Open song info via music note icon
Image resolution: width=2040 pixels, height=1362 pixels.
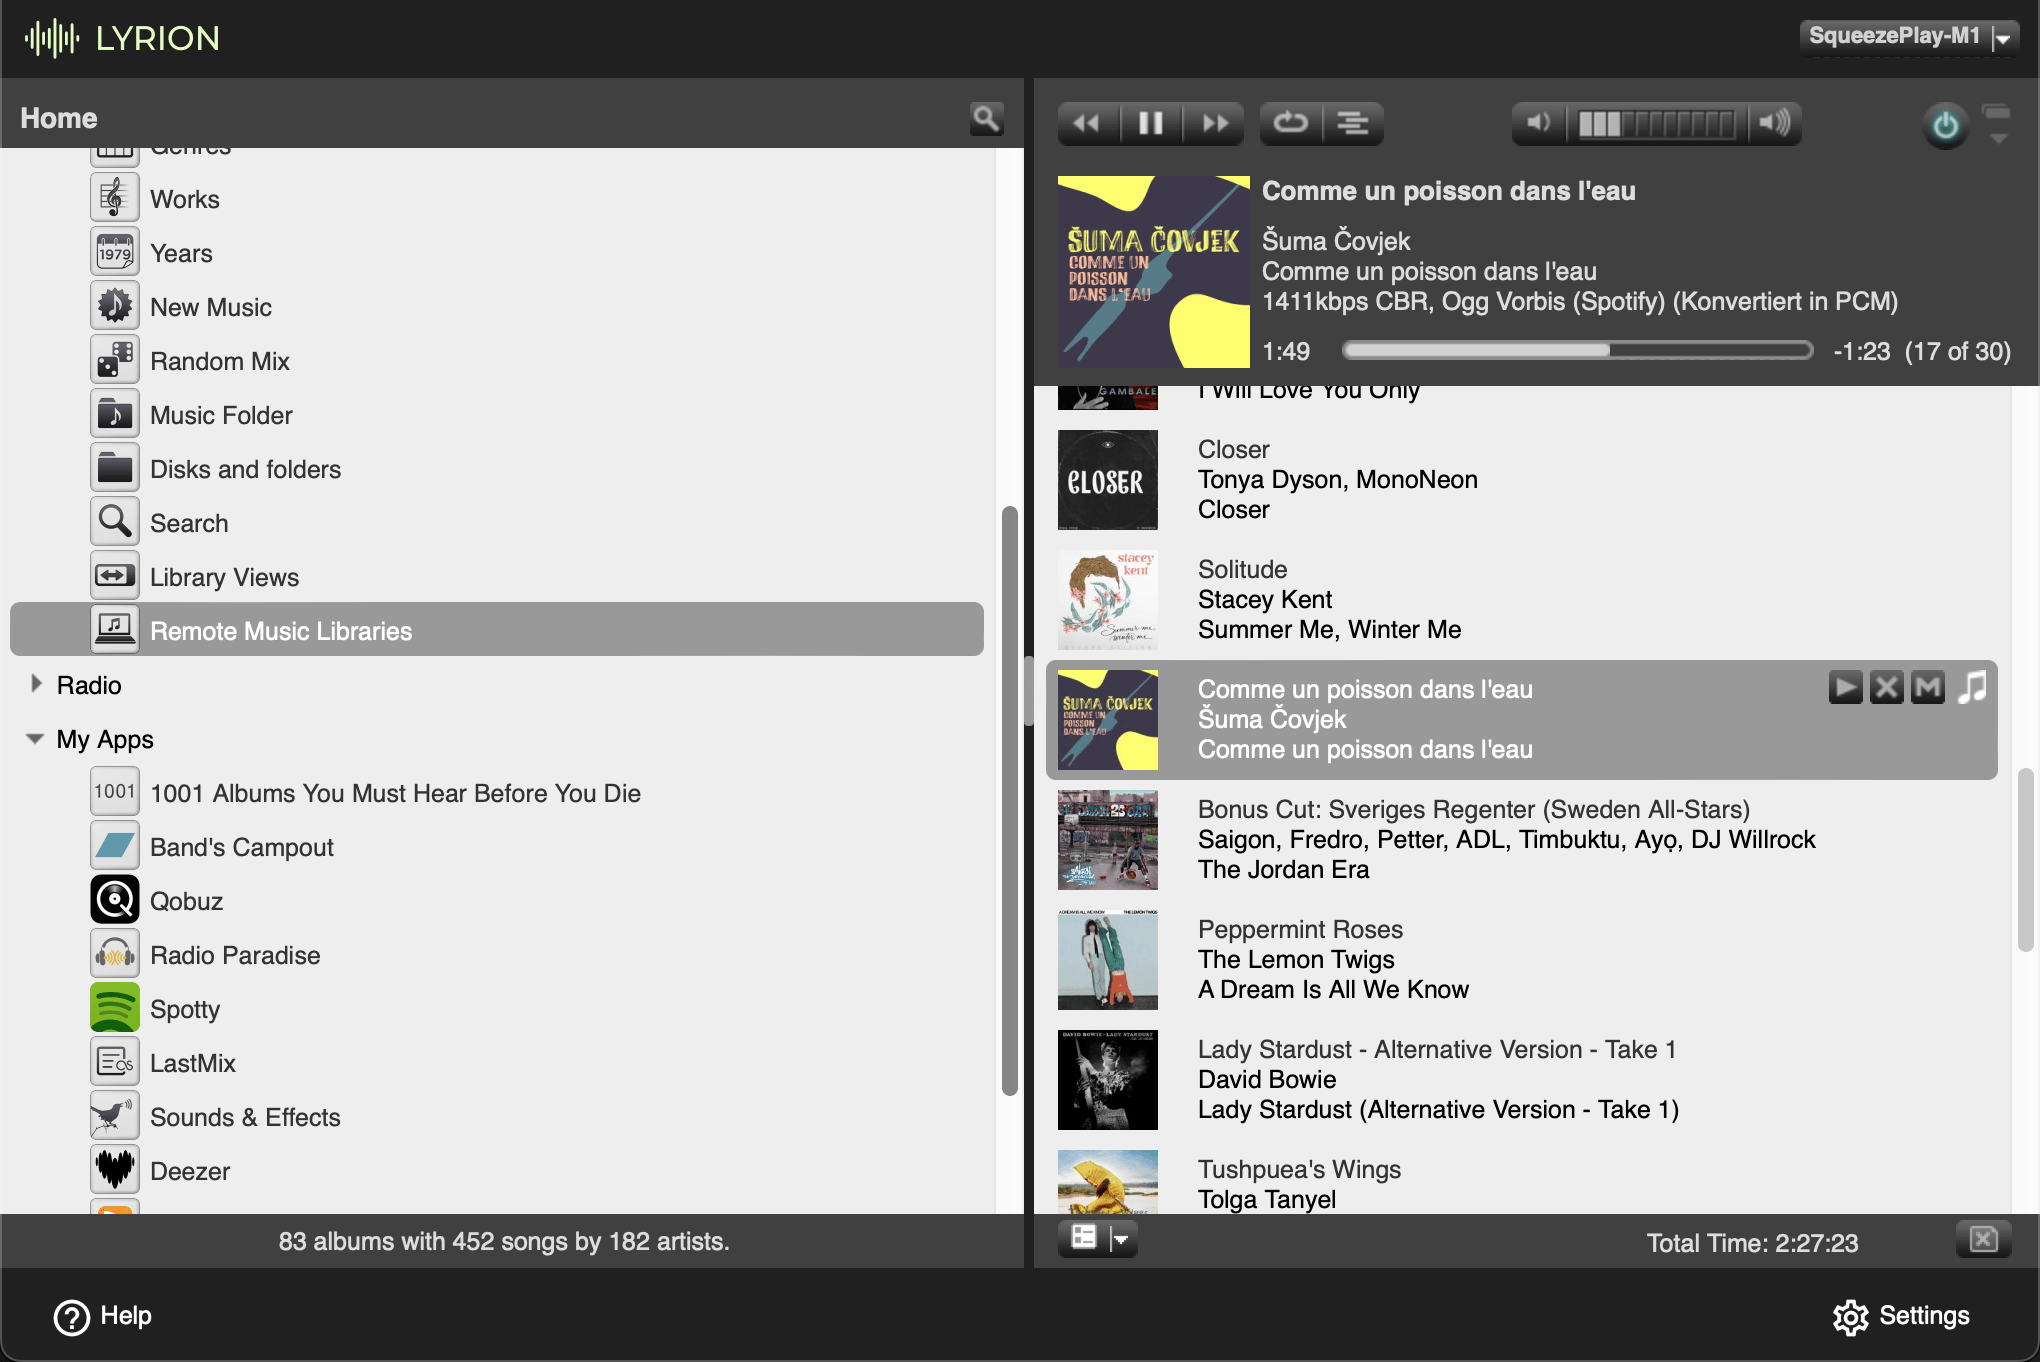[1971, 687]
